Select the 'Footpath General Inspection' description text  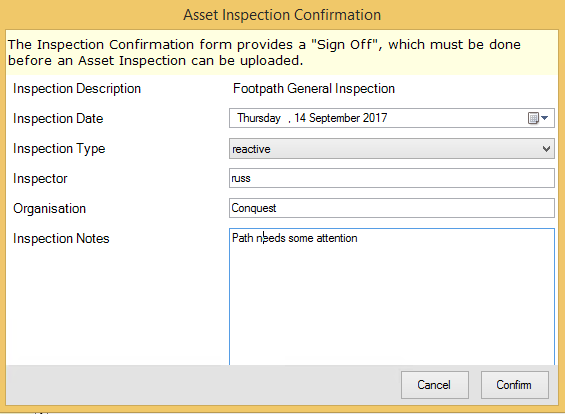[314, 89]
